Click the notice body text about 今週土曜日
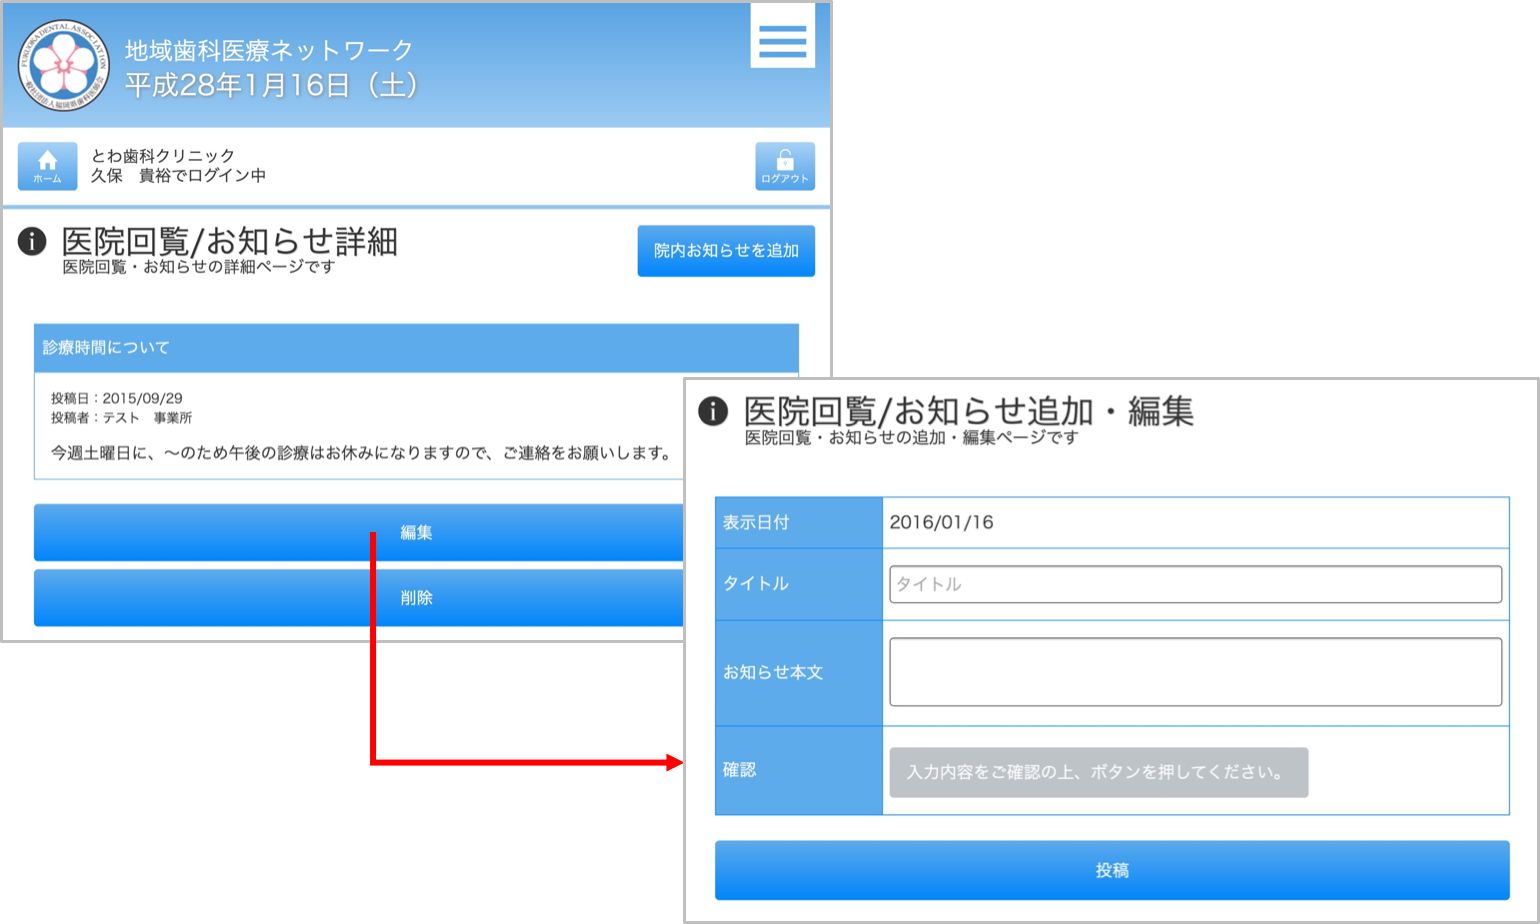The image size is (1540, 924). 362,453
